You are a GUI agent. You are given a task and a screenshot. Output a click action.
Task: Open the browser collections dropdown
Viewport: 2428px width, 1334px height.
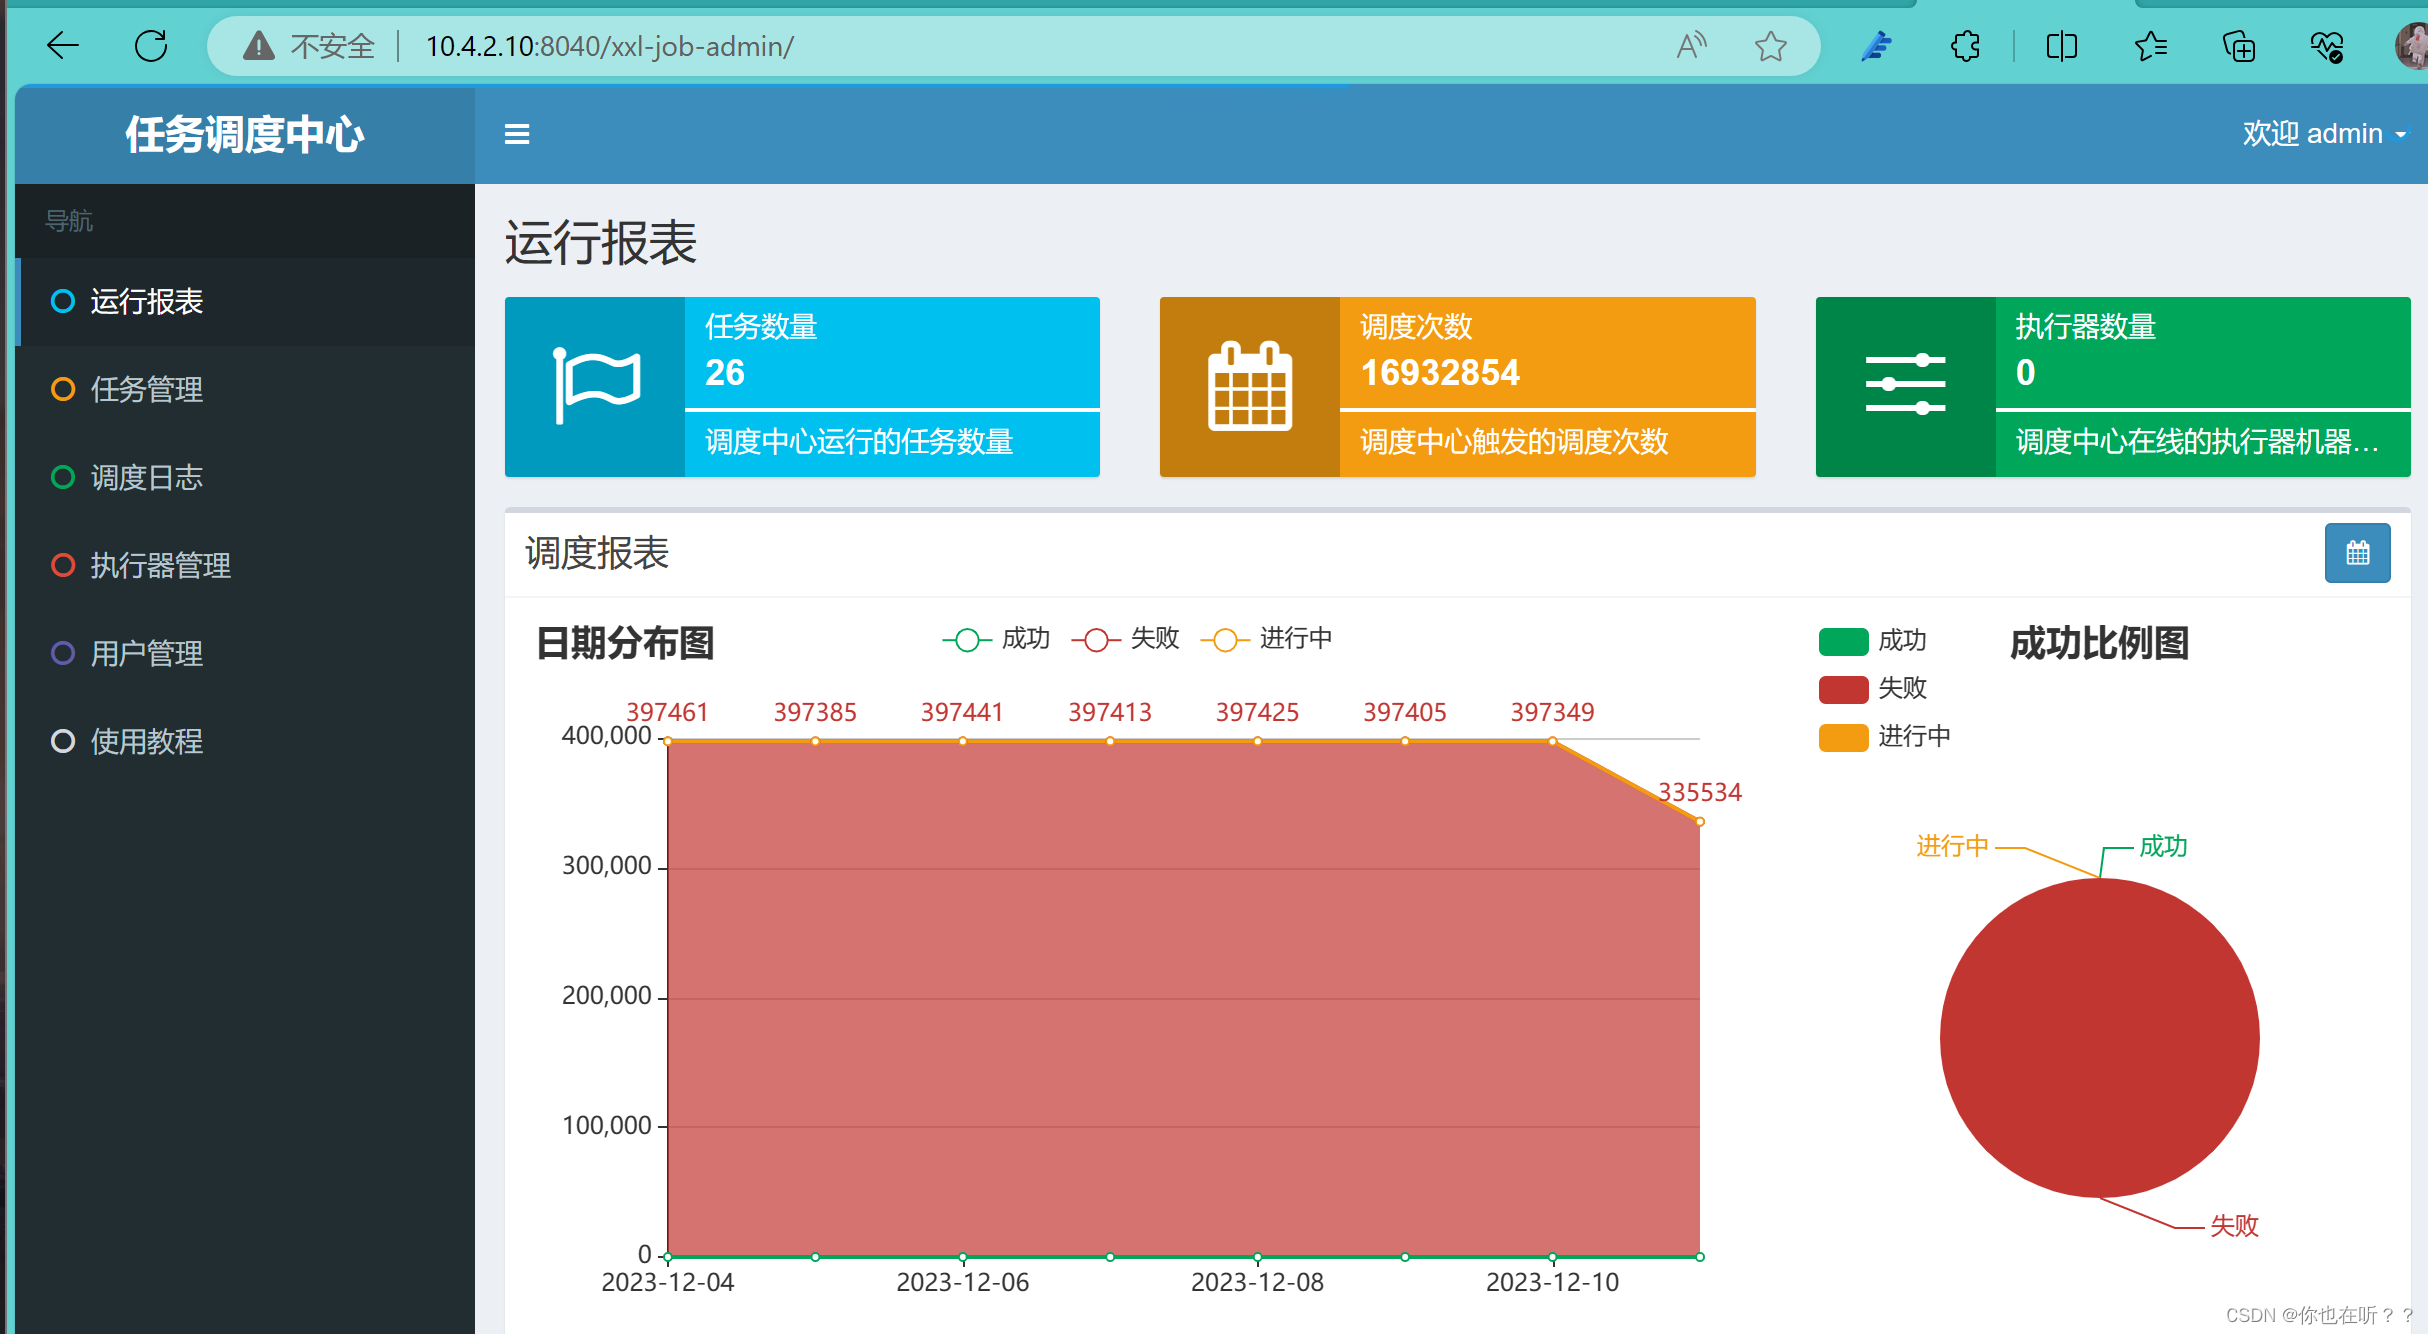2239,46
